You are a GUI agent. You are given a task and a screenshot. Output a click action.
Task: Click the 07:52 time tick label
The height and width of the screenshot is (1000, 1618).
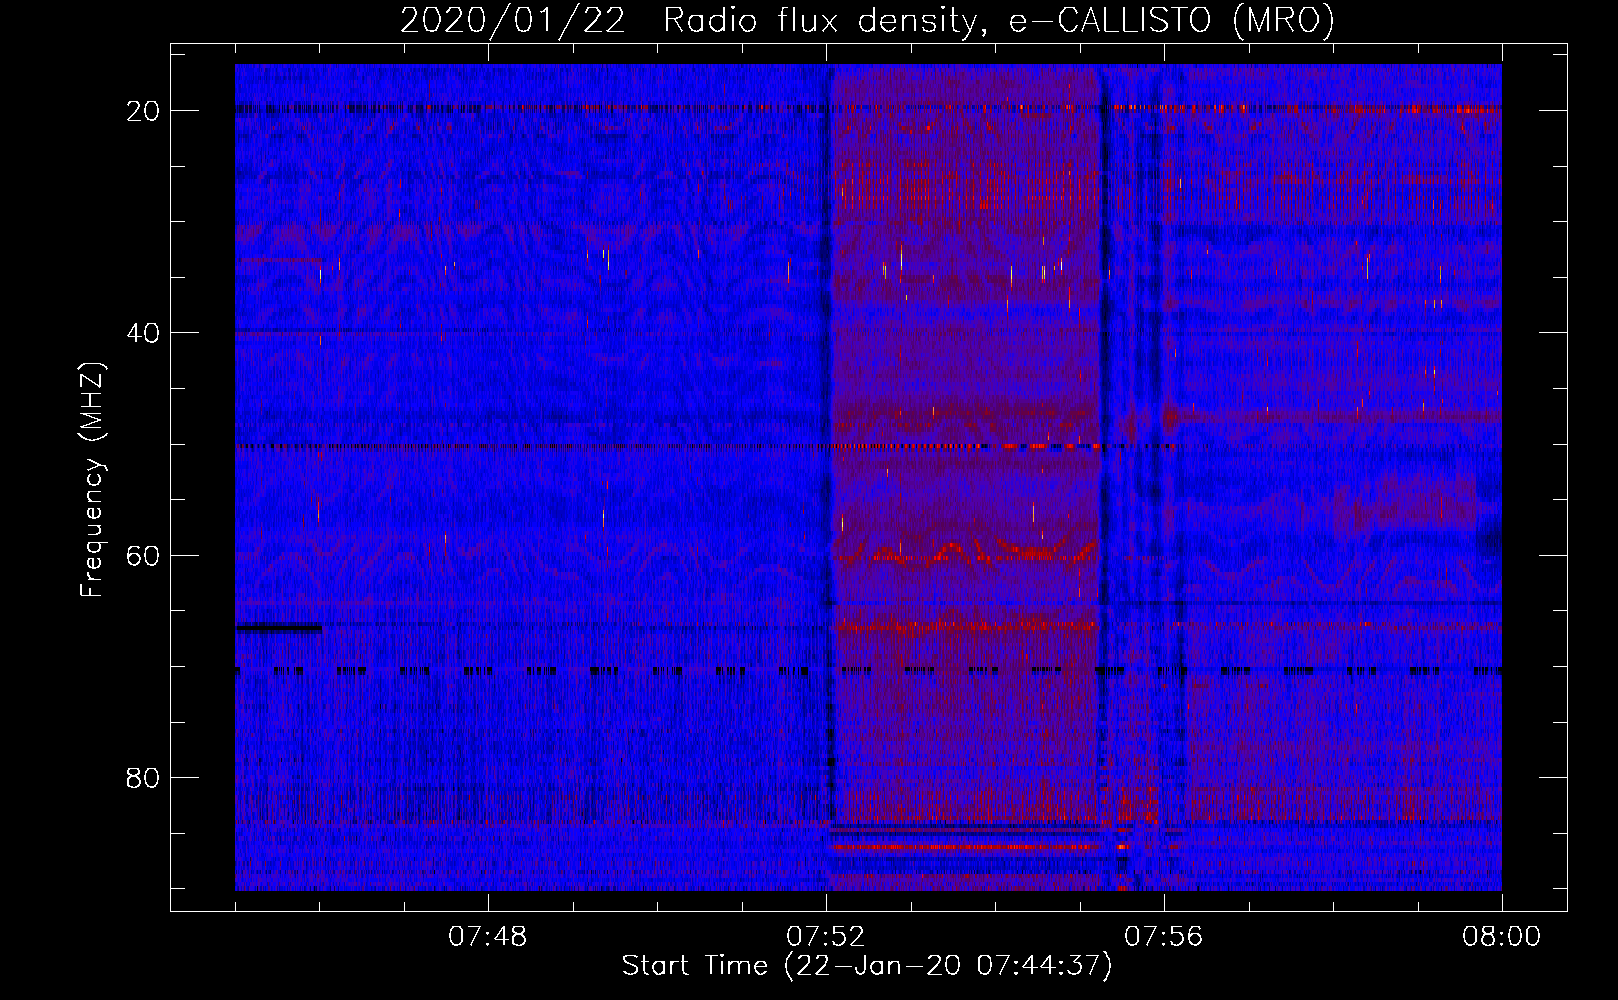(x=826, y=937)
